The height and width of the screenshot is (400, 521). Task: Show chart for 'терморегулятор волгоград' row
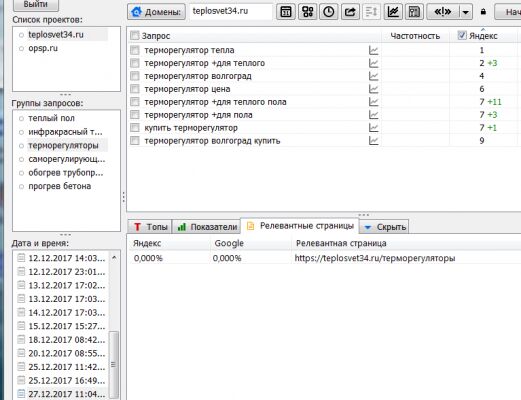tap(374, 76)
